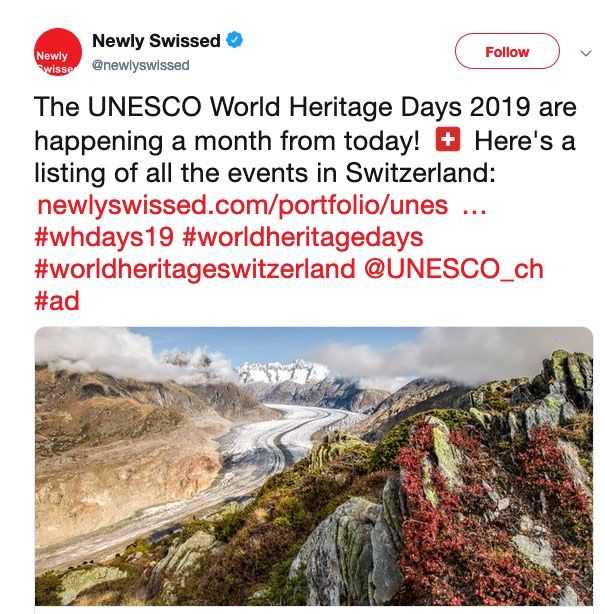Open the @newlyswissed handle link
Viewport: 605px width, 614px height.
[x=140, y=65]
